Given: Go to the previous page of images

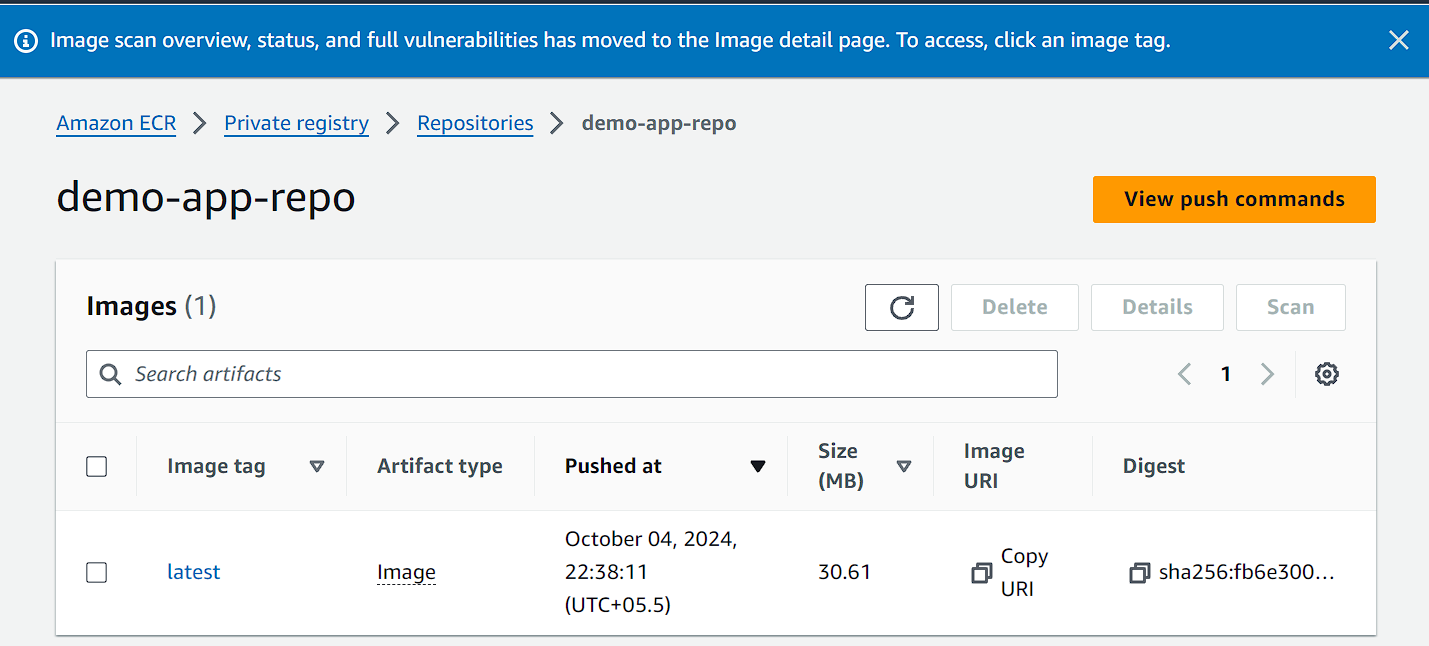Looking at the screenshot, I should pos(1185,374).
